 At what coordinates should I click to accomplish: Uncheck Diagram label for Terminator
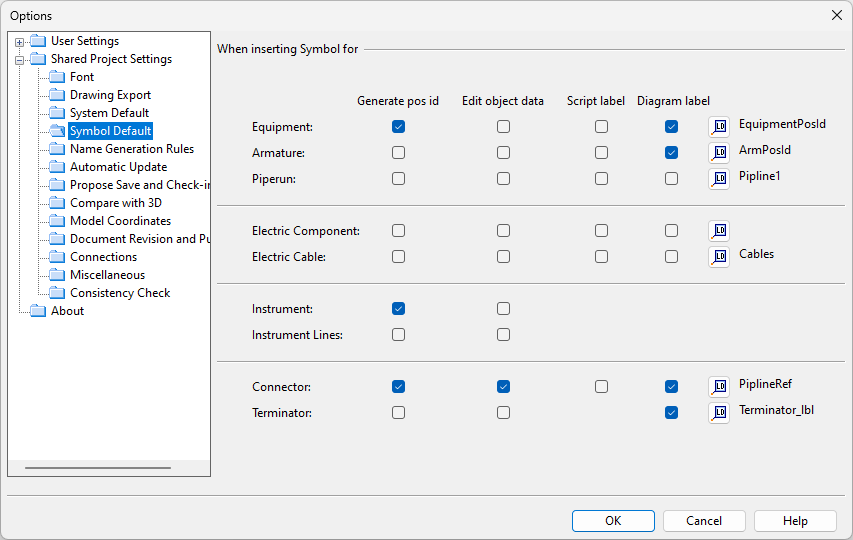(671, 413)
